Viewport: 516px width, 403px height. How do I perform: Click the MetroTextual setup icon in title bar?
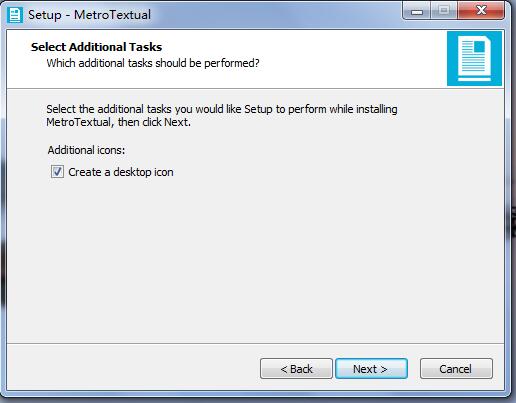(x=15, y=15)
